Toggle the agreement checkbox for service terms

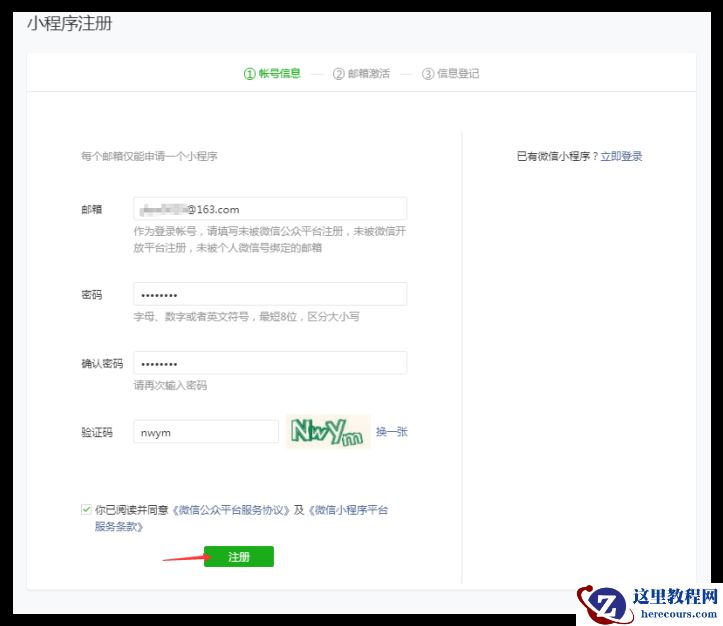click(86, 510)
